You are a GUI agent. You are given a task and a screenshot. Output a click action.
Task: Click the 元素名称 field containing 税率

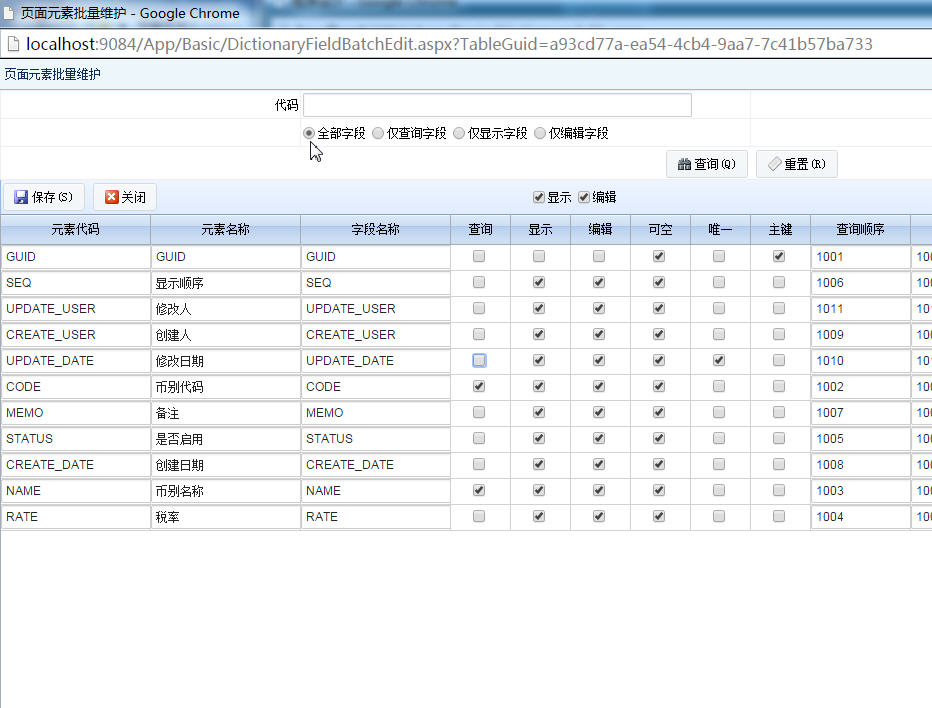click(225, 517)
